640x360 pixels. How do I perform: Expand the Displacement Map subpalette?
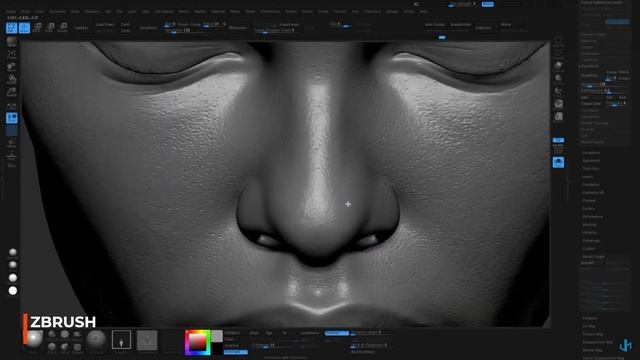pyautogui.click(x=598, y=342)
